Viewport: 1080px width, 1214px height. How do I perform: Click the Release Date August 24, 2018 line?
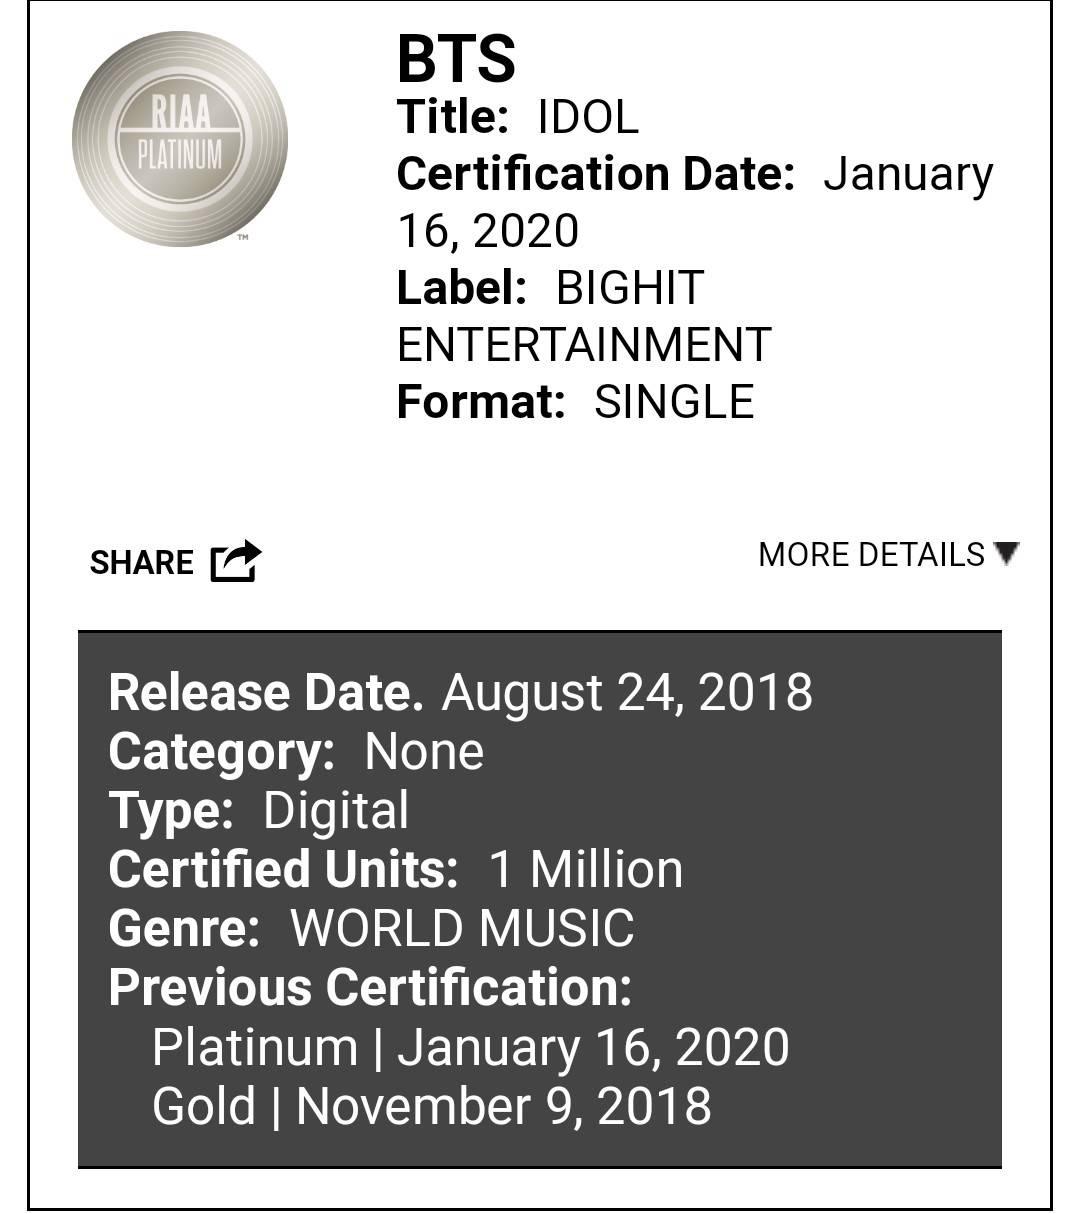[460, 692]
